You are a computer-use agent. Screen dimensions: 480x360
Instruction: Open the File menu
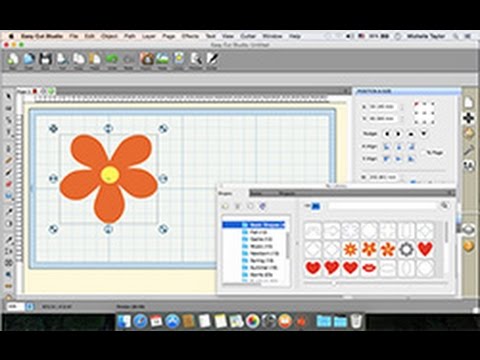click(74, 36)
